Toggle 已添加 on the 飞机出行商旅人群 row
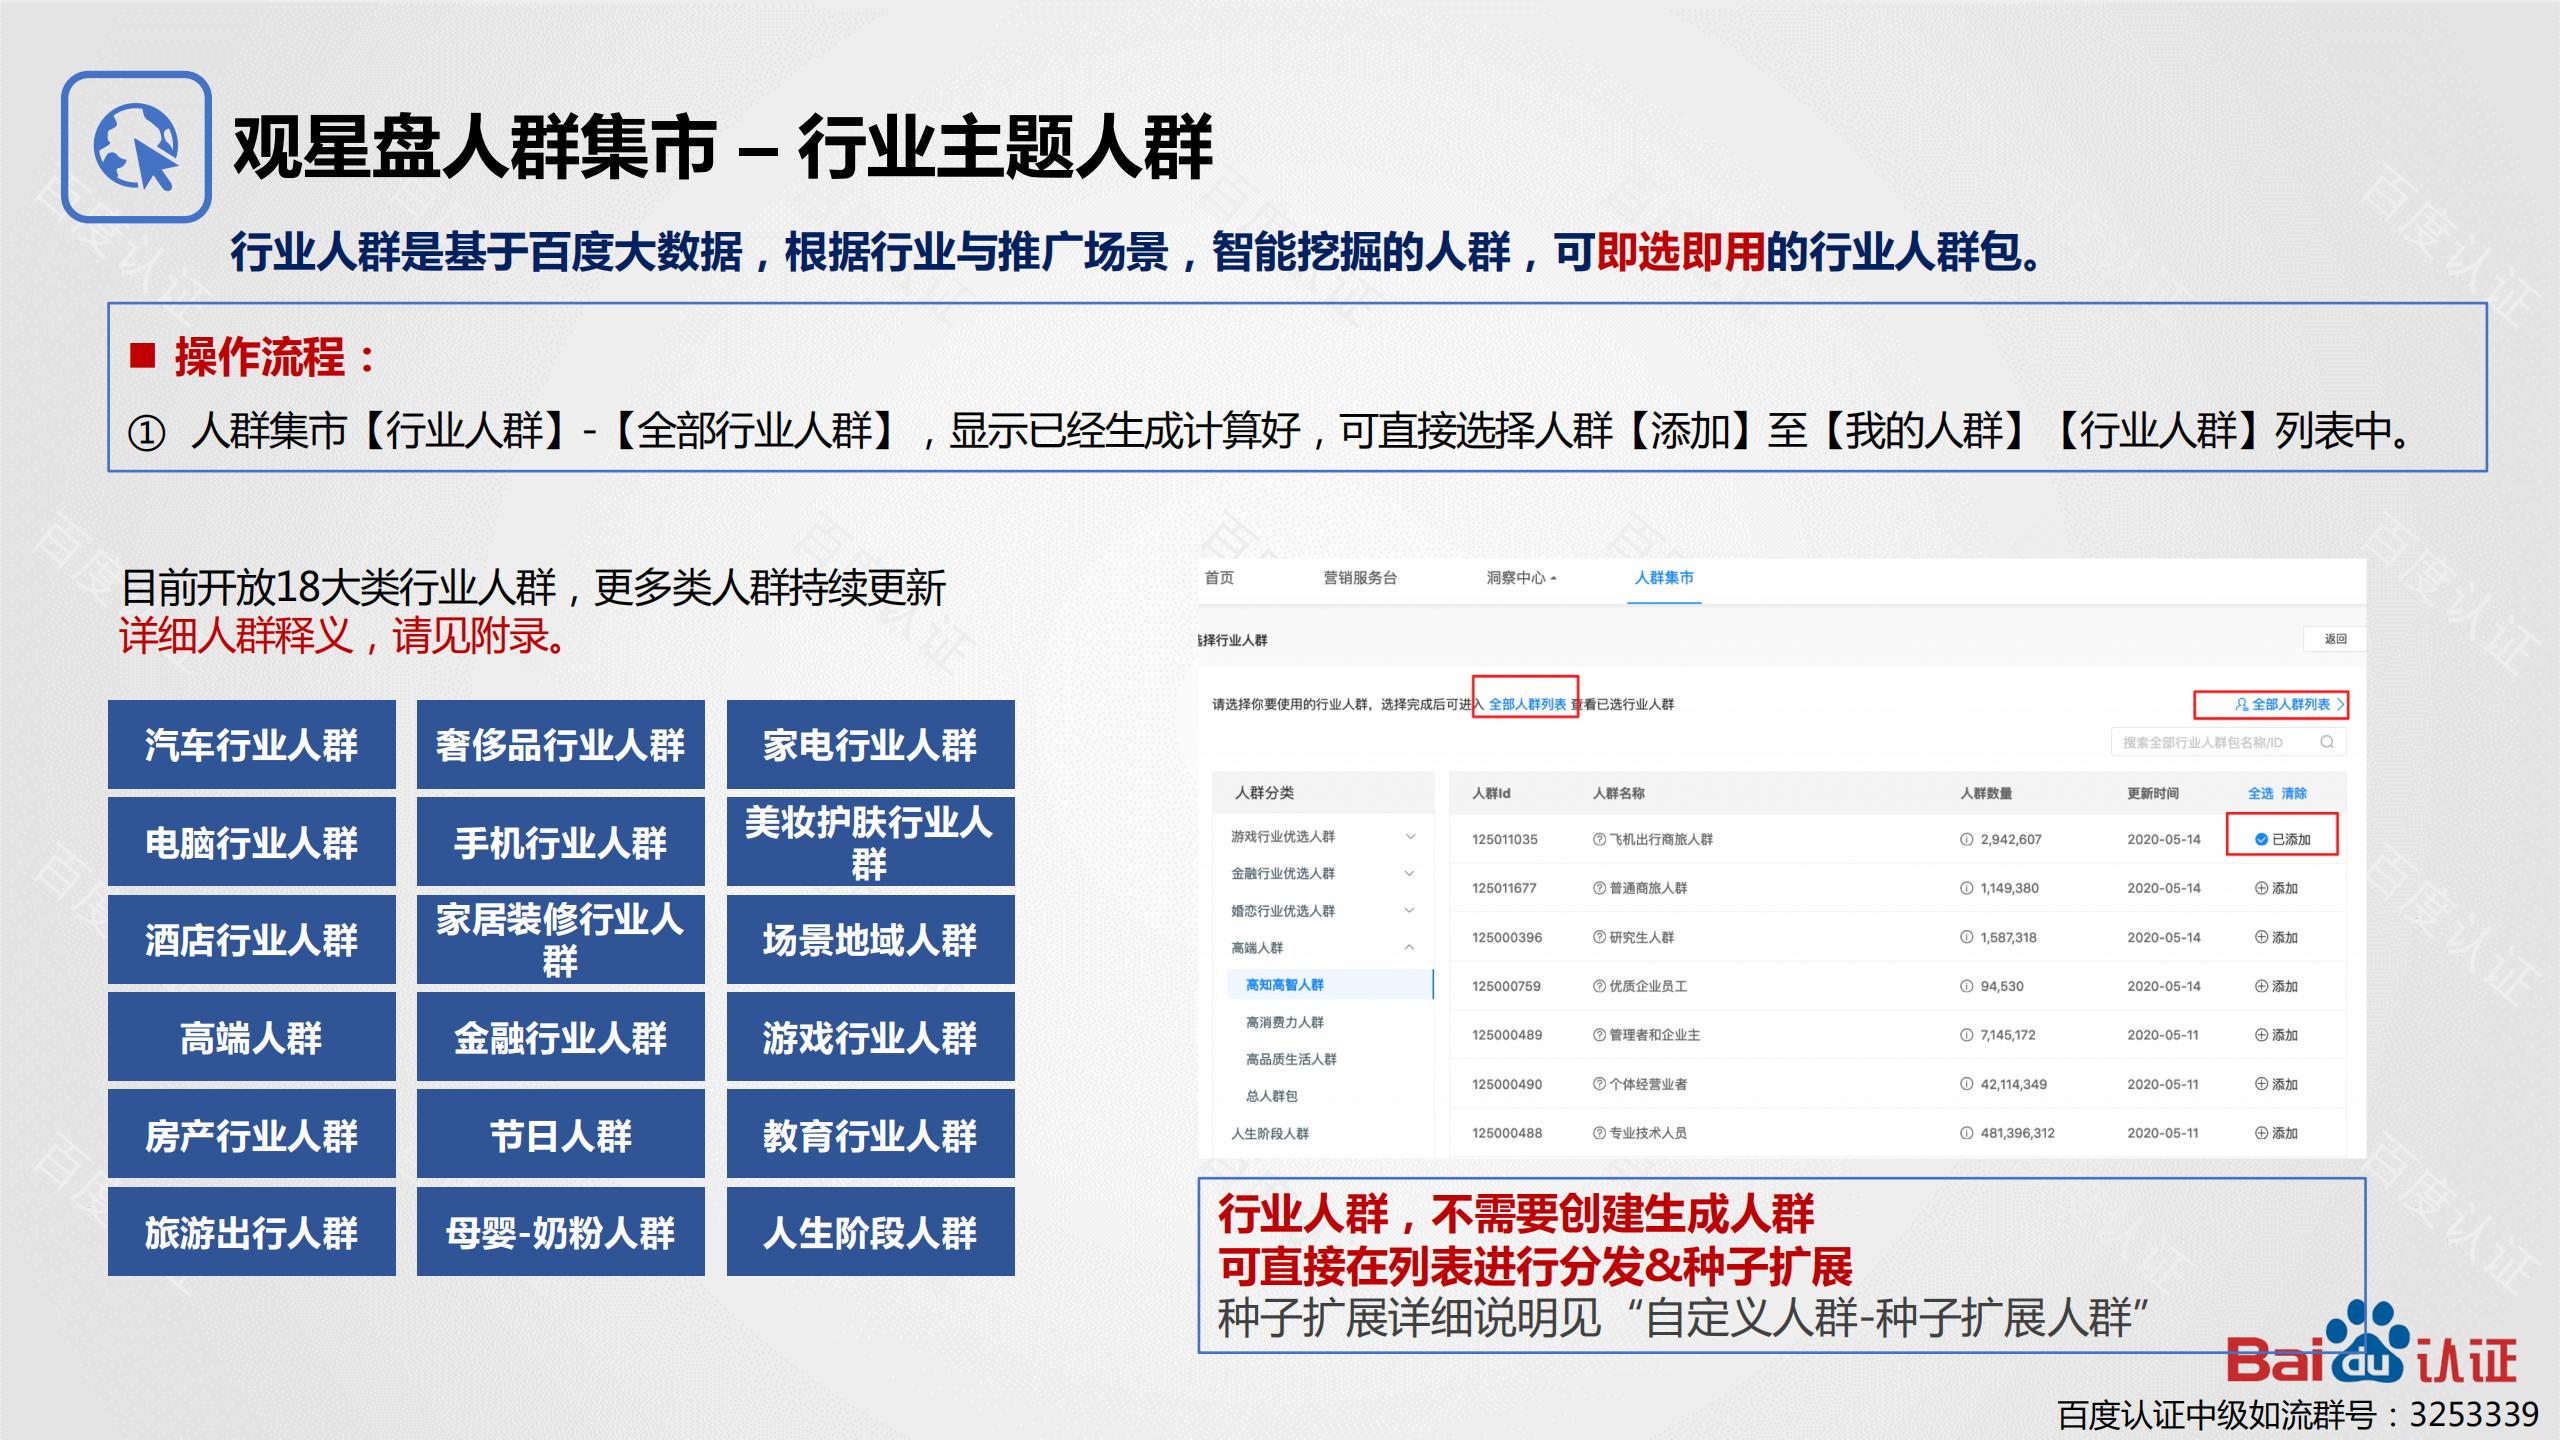This screenshot has height=1440, width=2560. click(x=2282, y=839)
